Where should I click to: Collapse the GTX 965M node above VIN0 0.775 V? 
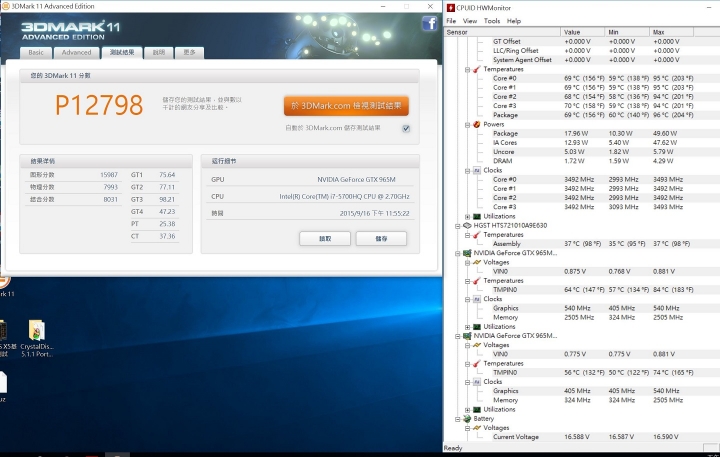coord(458,336)
